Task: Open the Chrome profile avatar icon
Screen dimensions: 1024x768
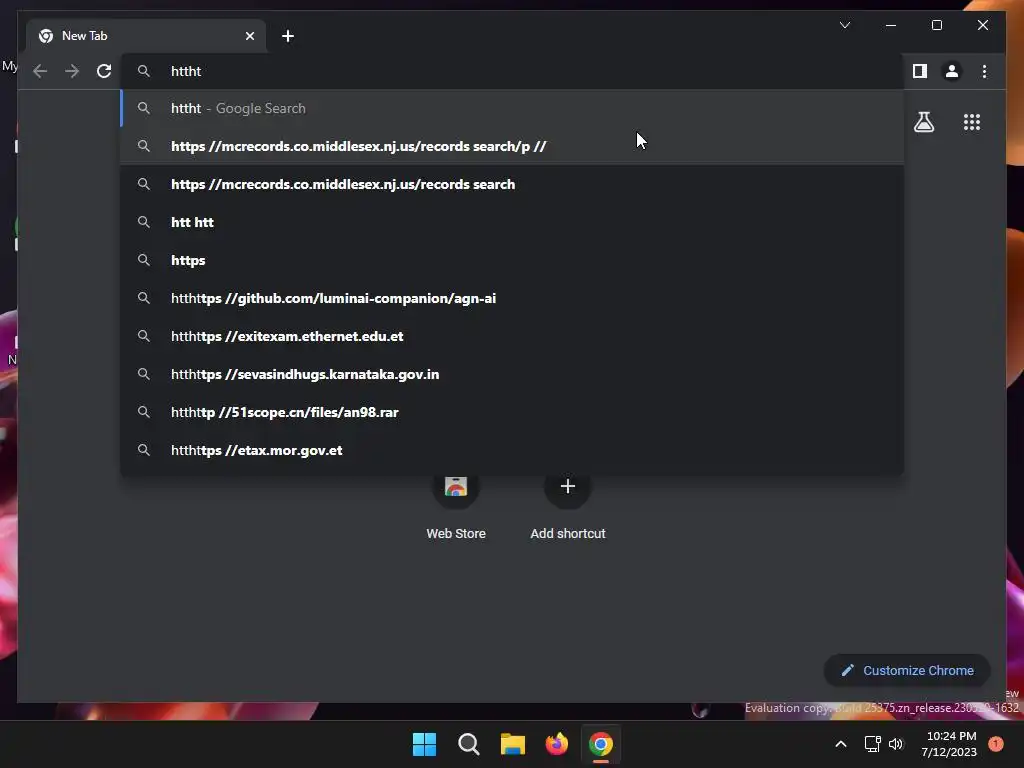Action: click(952, 71)
